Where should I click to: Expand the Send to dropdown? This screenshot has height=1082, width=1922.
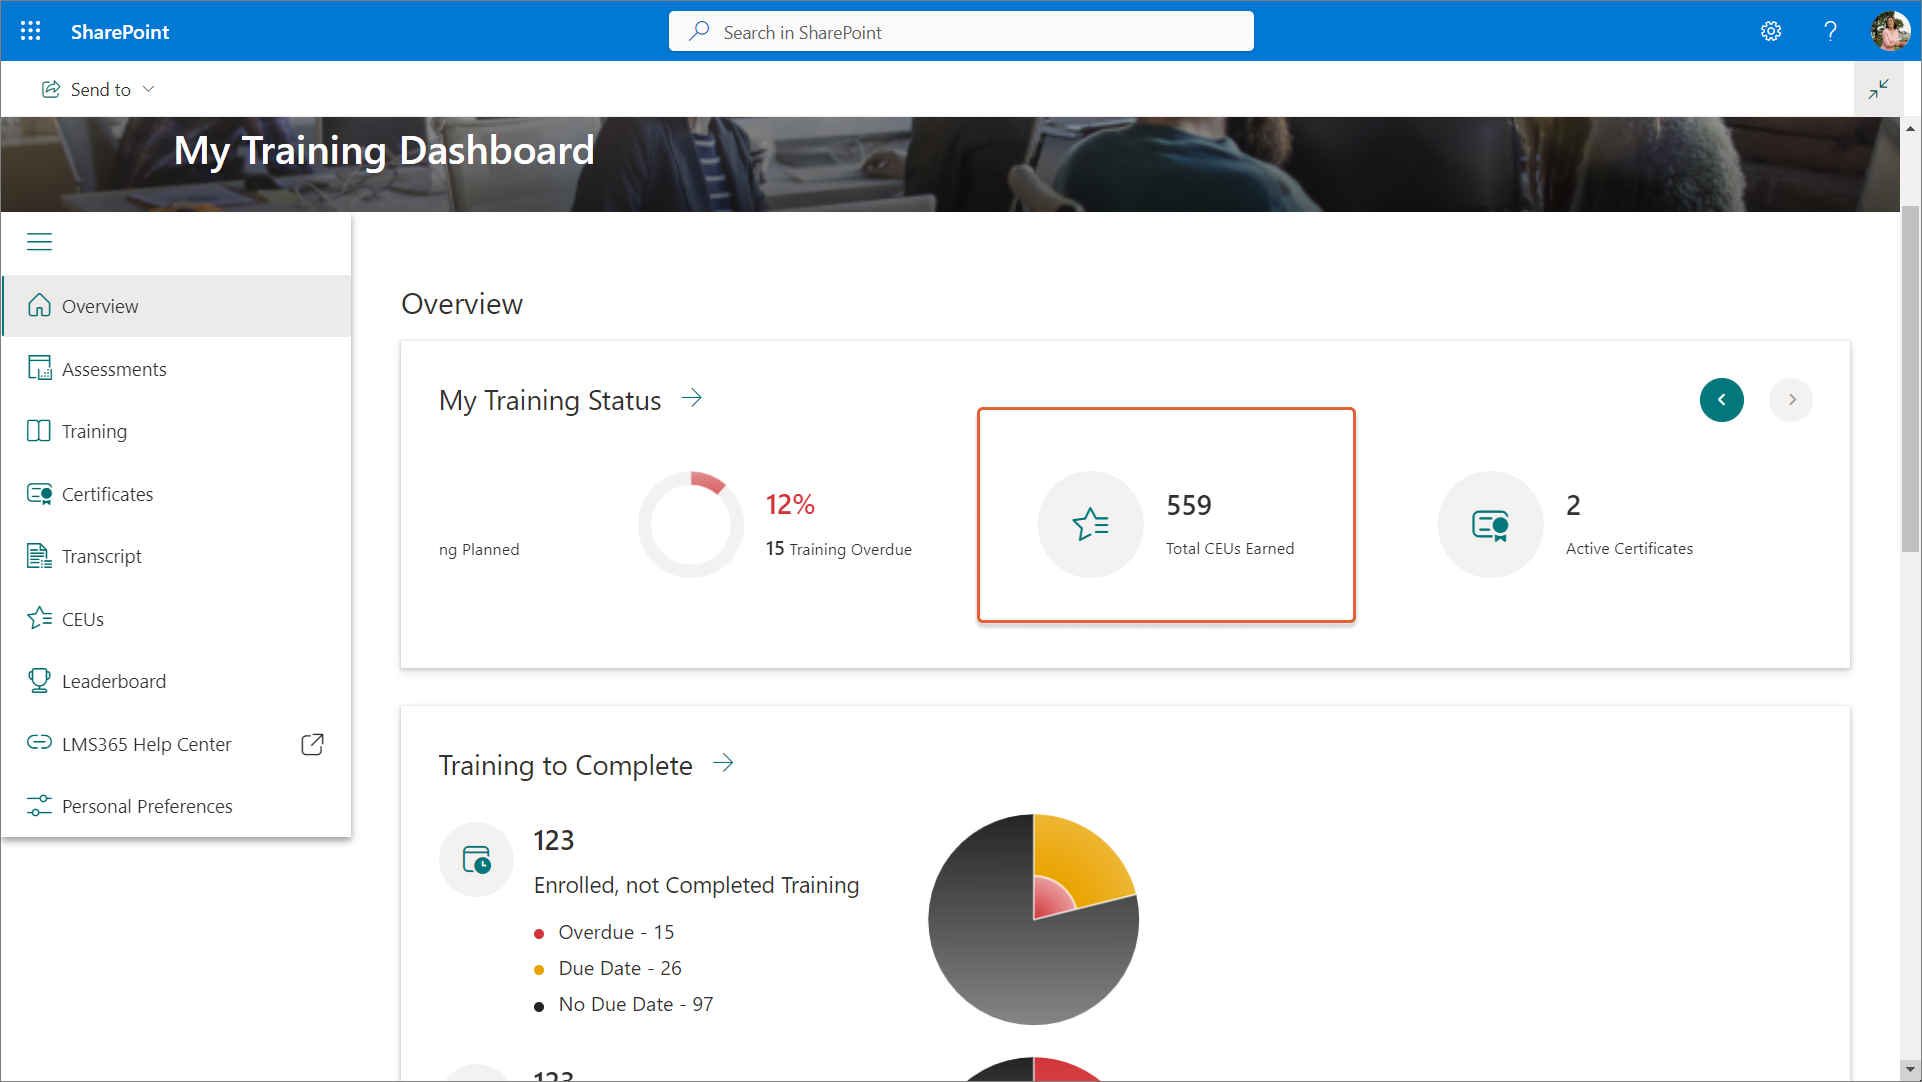98,89
